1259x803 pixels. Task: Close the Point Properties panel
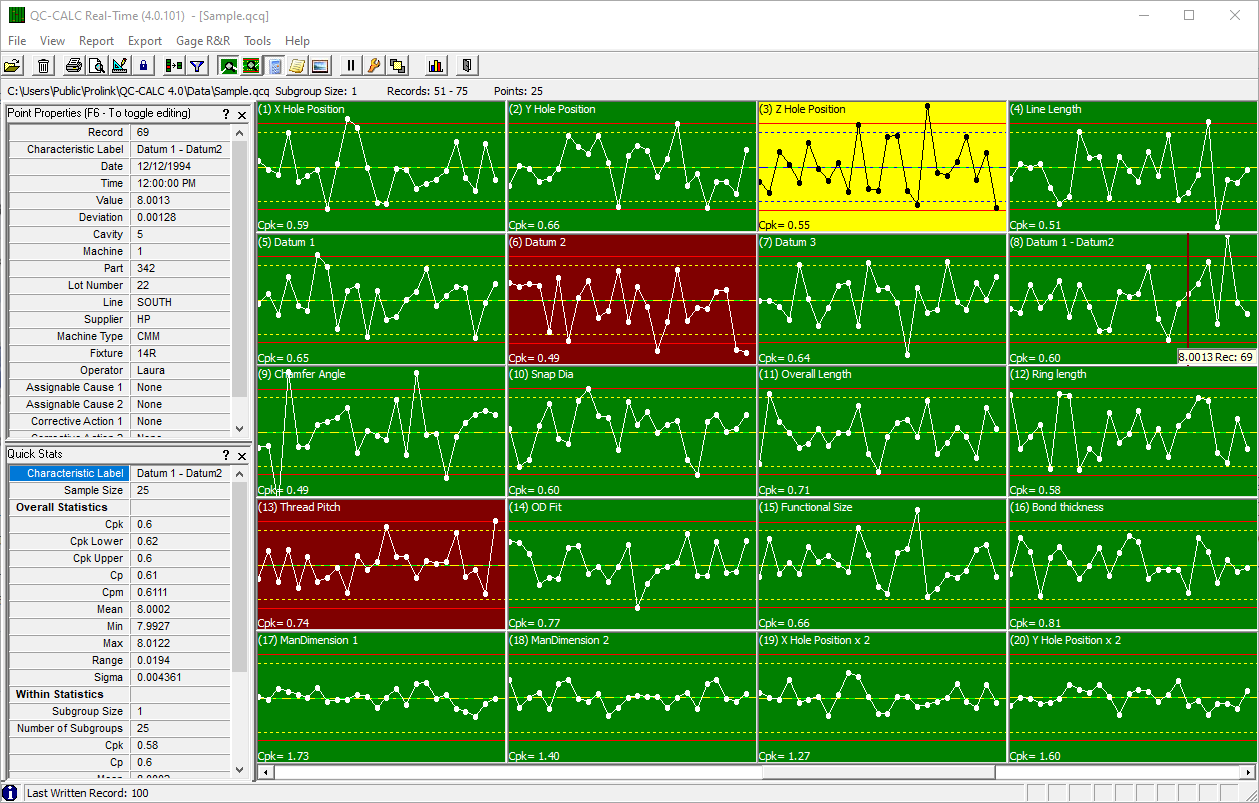click(241, 114)
